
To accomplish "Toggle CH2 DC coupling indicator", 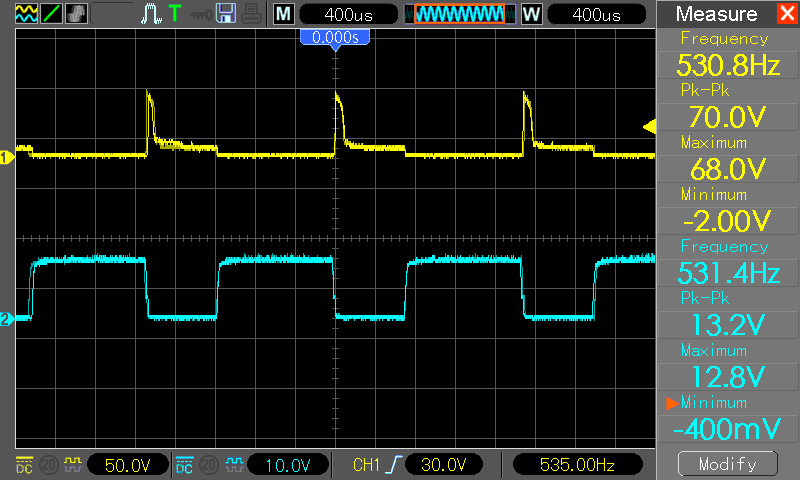I will tap(184, 465).
